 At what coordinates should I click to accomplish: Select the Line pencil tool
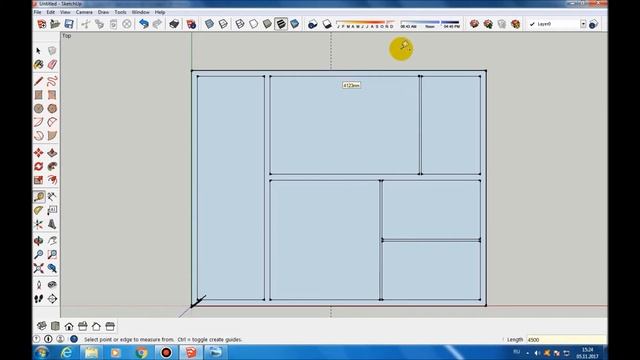(x=38, y=81)
